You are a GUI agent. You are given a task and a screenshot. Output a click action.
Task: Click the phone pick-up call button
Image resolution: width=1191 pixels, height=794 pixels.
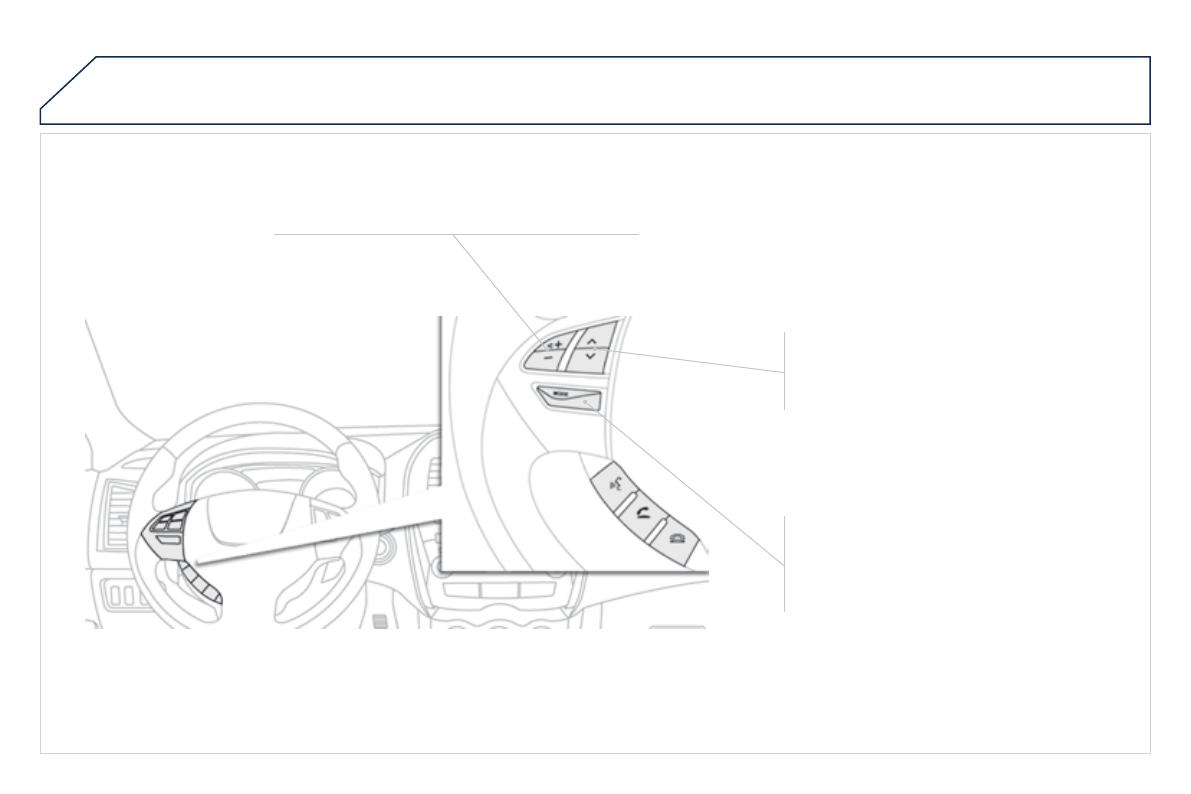click(643, 514)
